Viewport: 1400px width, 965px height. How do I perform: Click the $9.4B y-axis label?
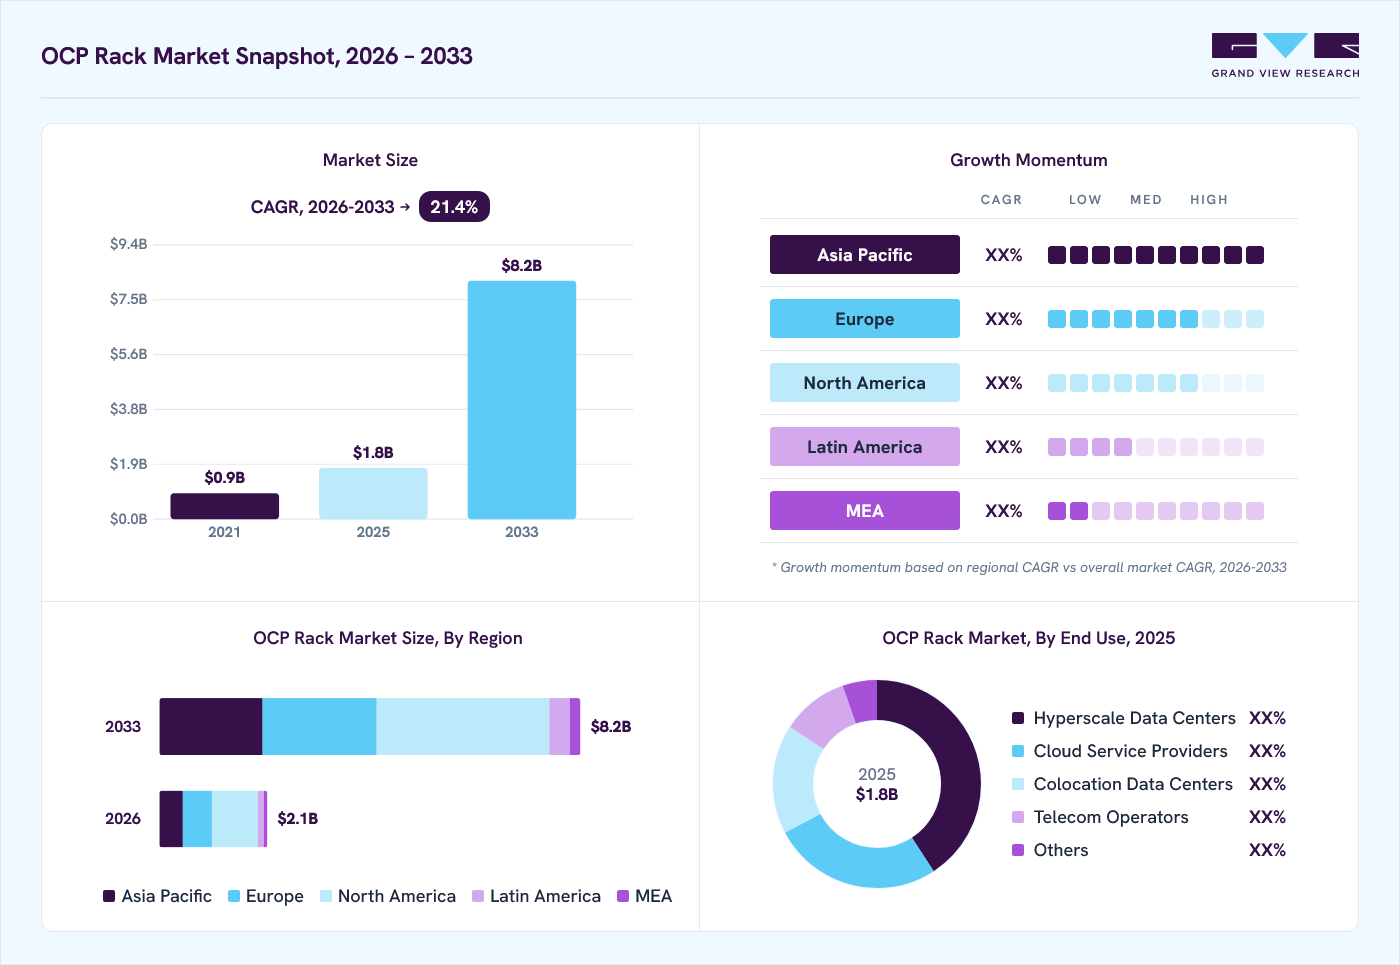[x=129, y=244]
